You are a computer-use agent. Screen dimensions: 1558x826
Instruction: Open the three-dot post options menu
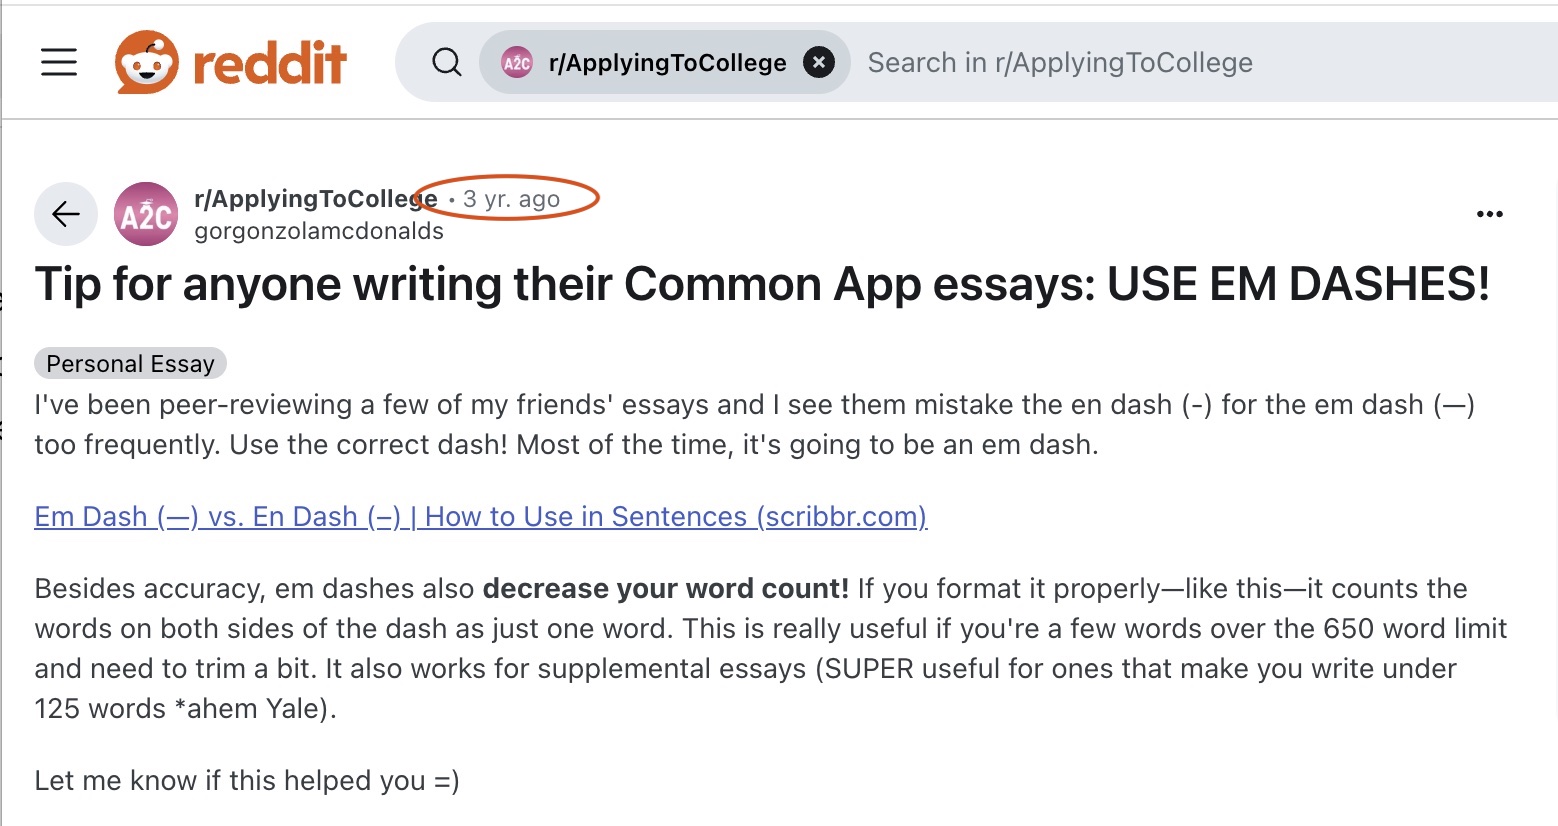(x=1489, y=214)
